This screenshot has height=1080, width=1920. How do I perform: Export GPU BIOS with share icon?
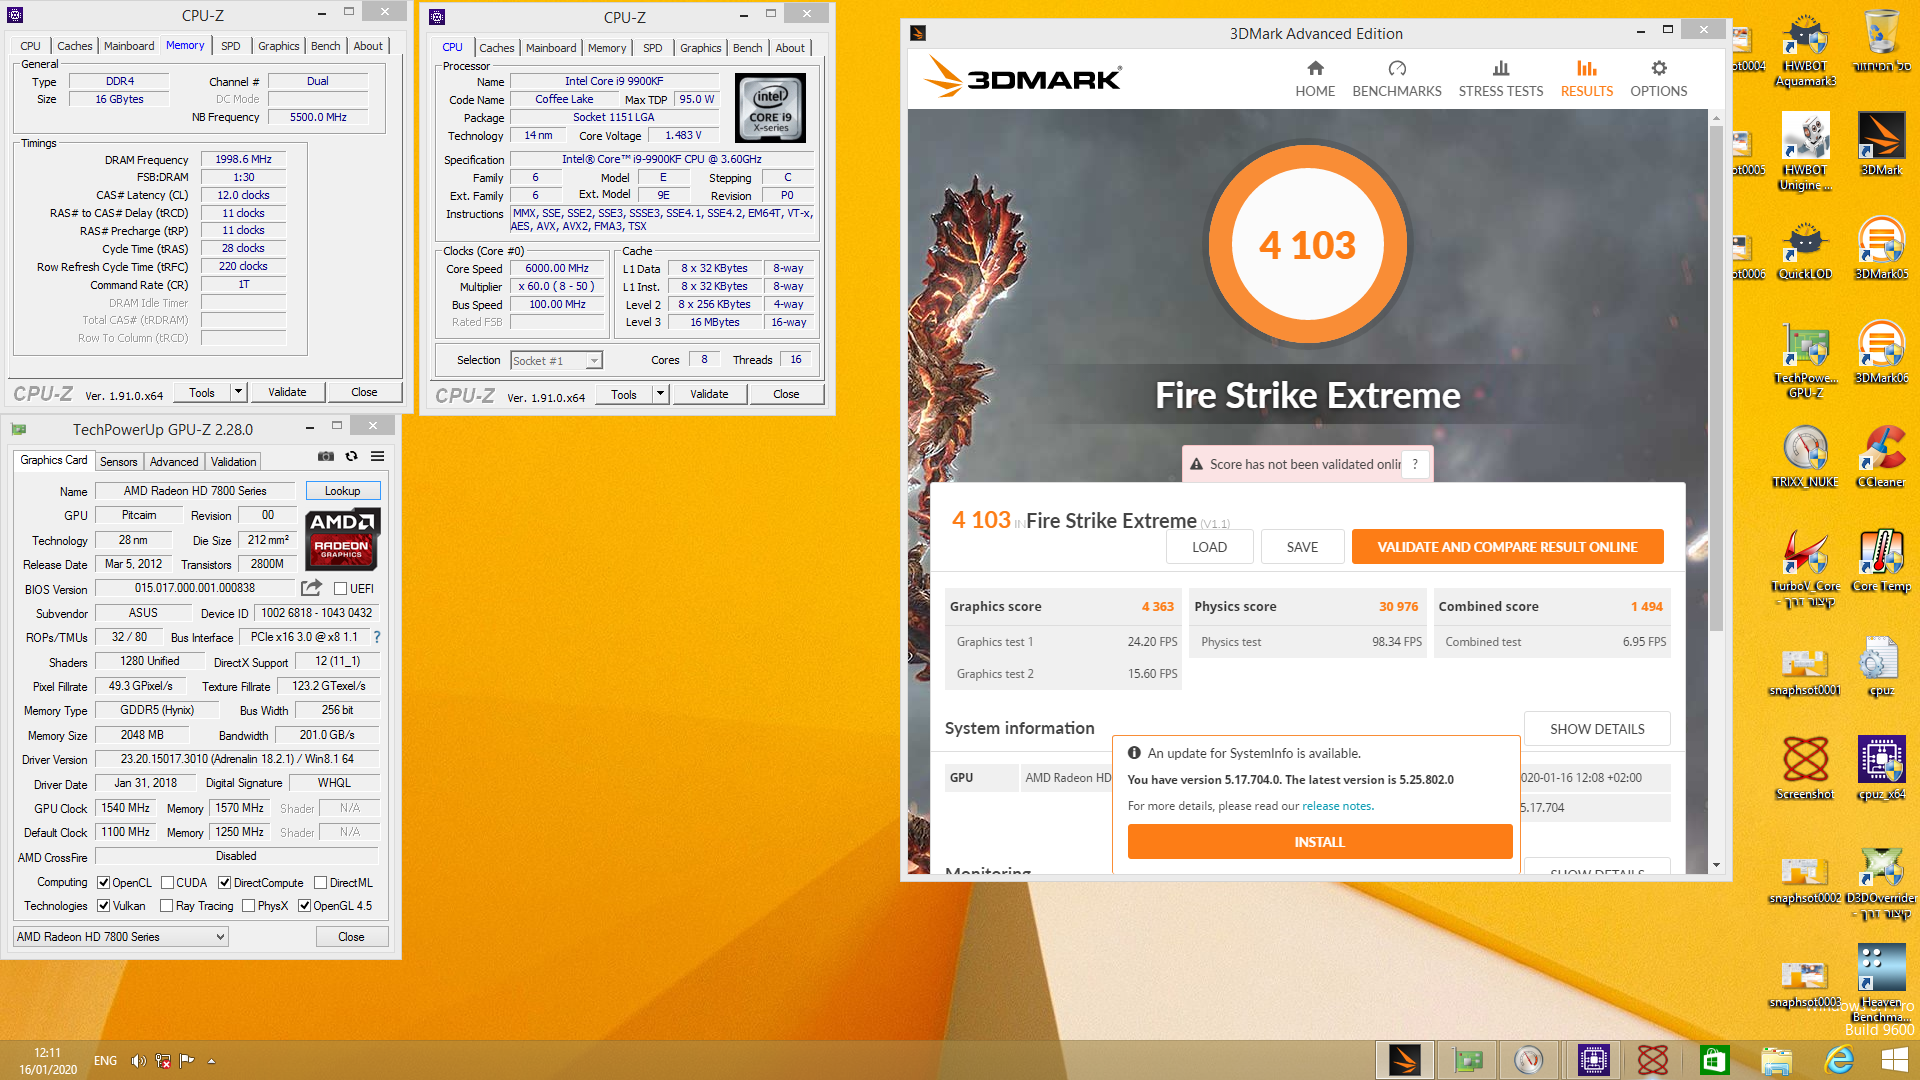click(311, 588)
